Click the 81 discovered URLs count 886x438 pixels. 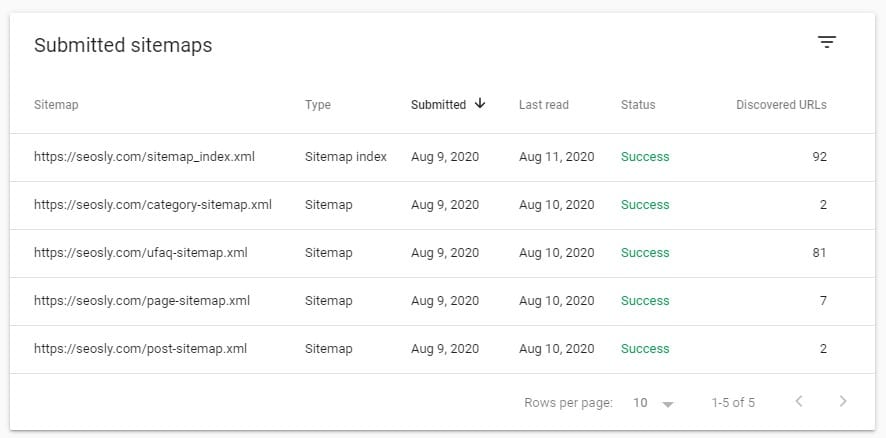point(819,253)
